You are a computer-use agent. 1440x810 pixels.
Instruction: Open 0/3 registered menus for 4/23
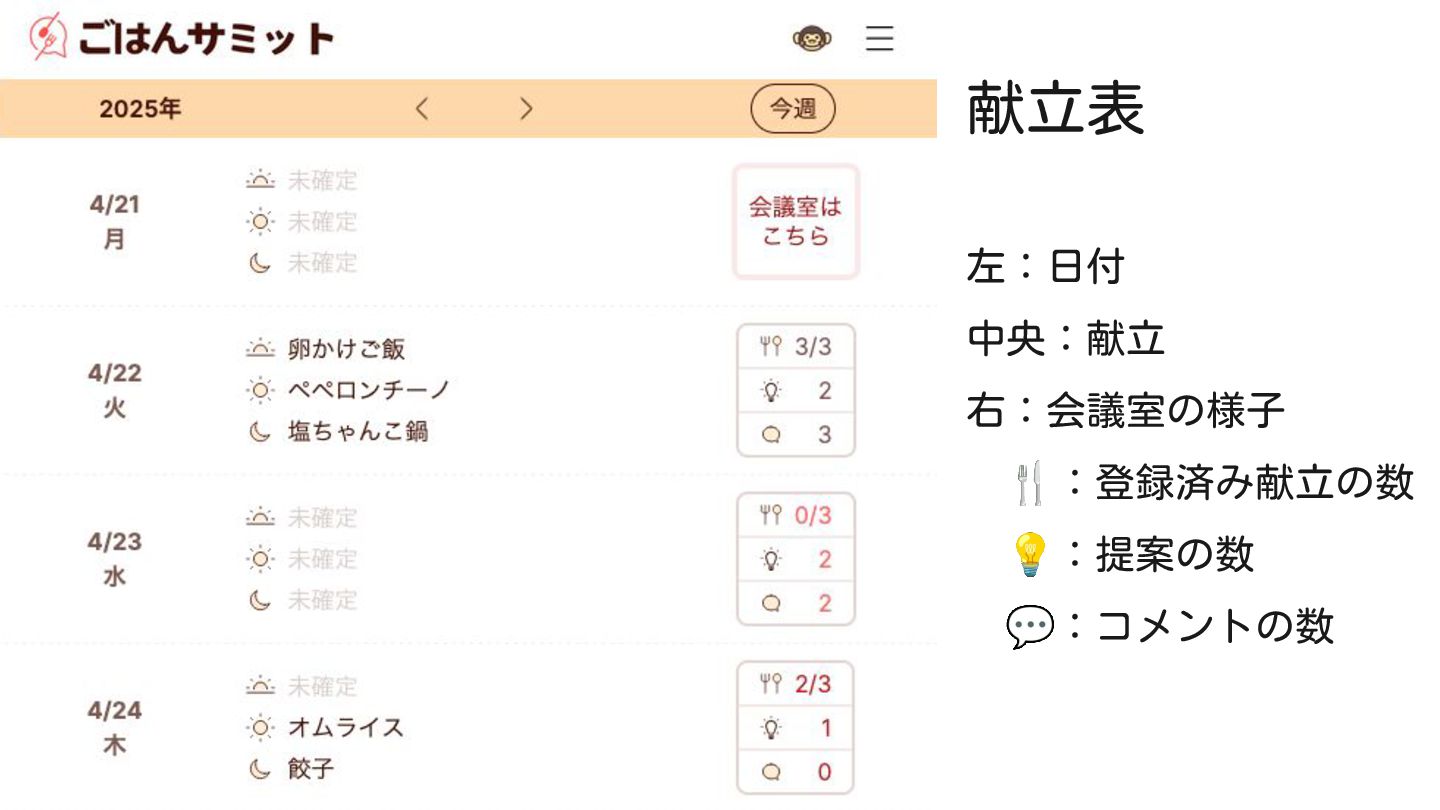pyautogui.click(x=796, y=516)
